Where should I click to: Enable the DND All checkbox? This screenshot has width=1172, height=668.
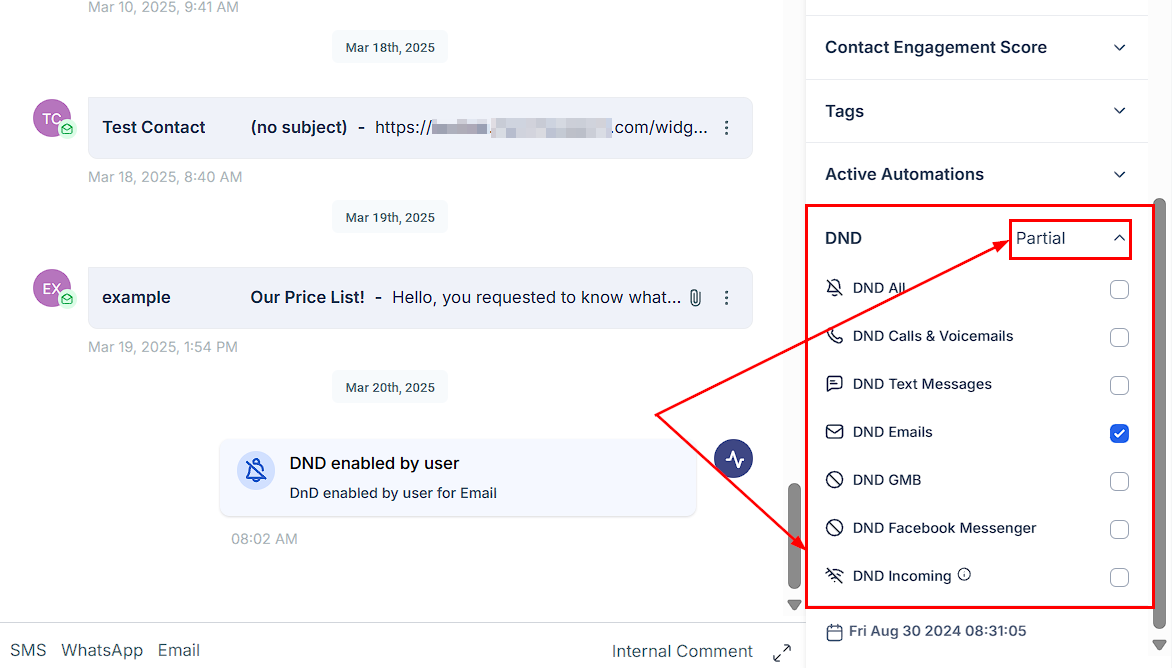point(1119,289)
